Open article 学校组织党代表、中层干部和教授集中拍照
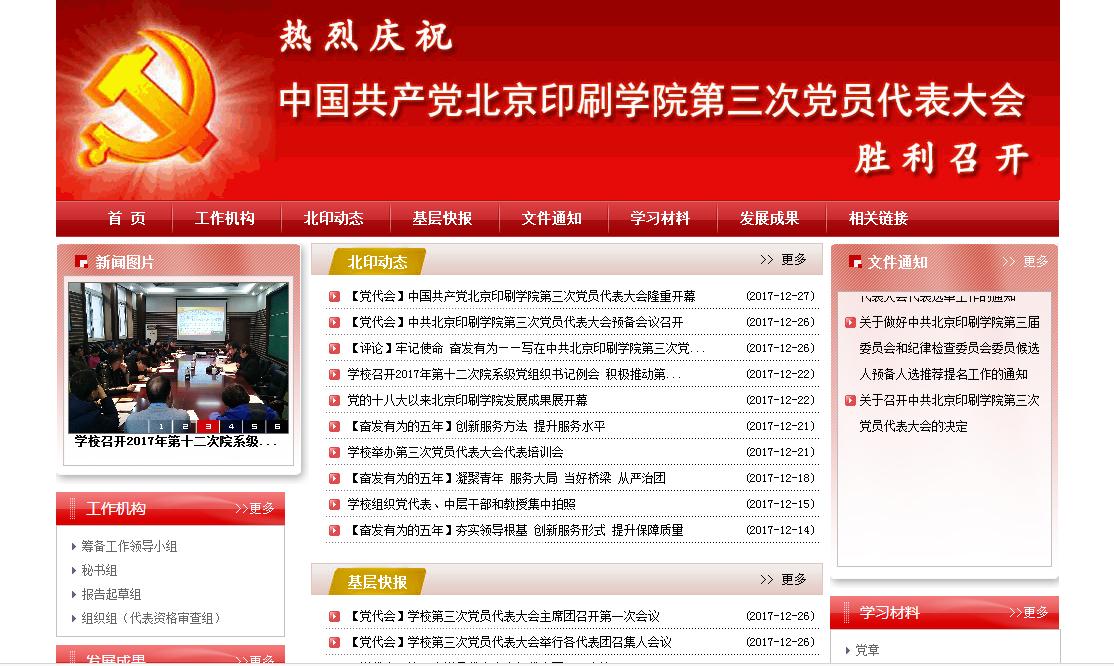Image resolution: width=1114 pixels, height=666 pixels. tap(462, 504)
